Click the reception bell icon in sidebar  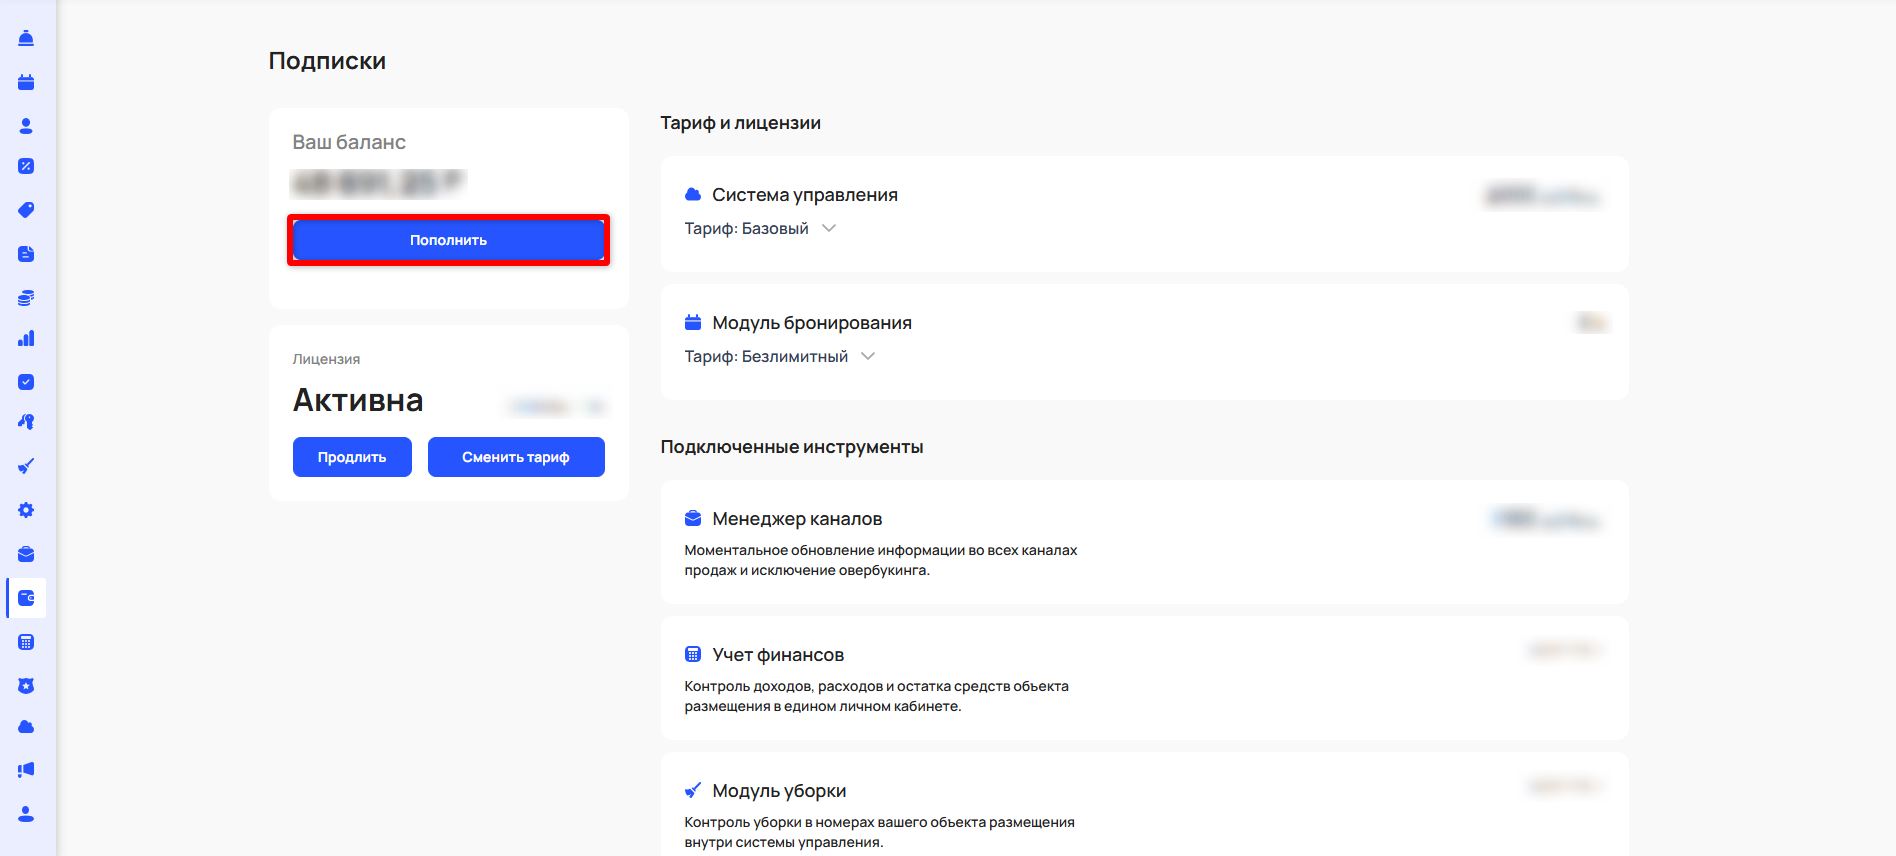coord(26,38)
